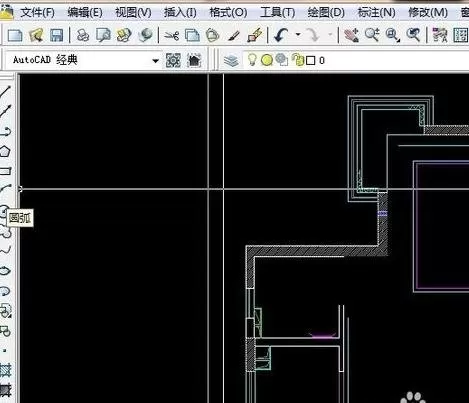Select the Line draw tool
The width and height of the screenshot is (469, 403).
pyautogui.click(x=6, y=91)
